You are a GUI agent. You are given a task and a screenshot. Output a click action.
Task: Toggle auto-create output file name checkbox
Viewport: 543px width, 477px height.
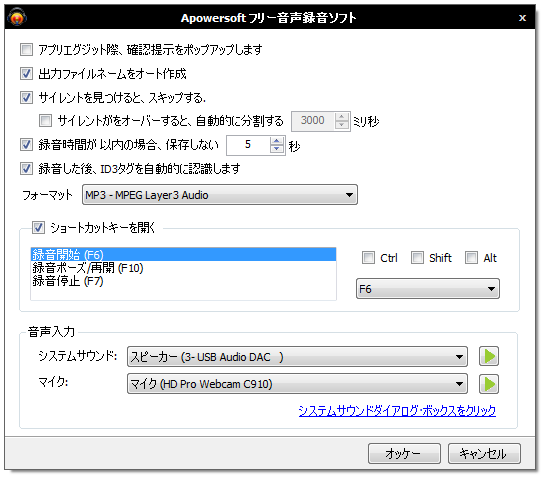(x=26, y=73)
